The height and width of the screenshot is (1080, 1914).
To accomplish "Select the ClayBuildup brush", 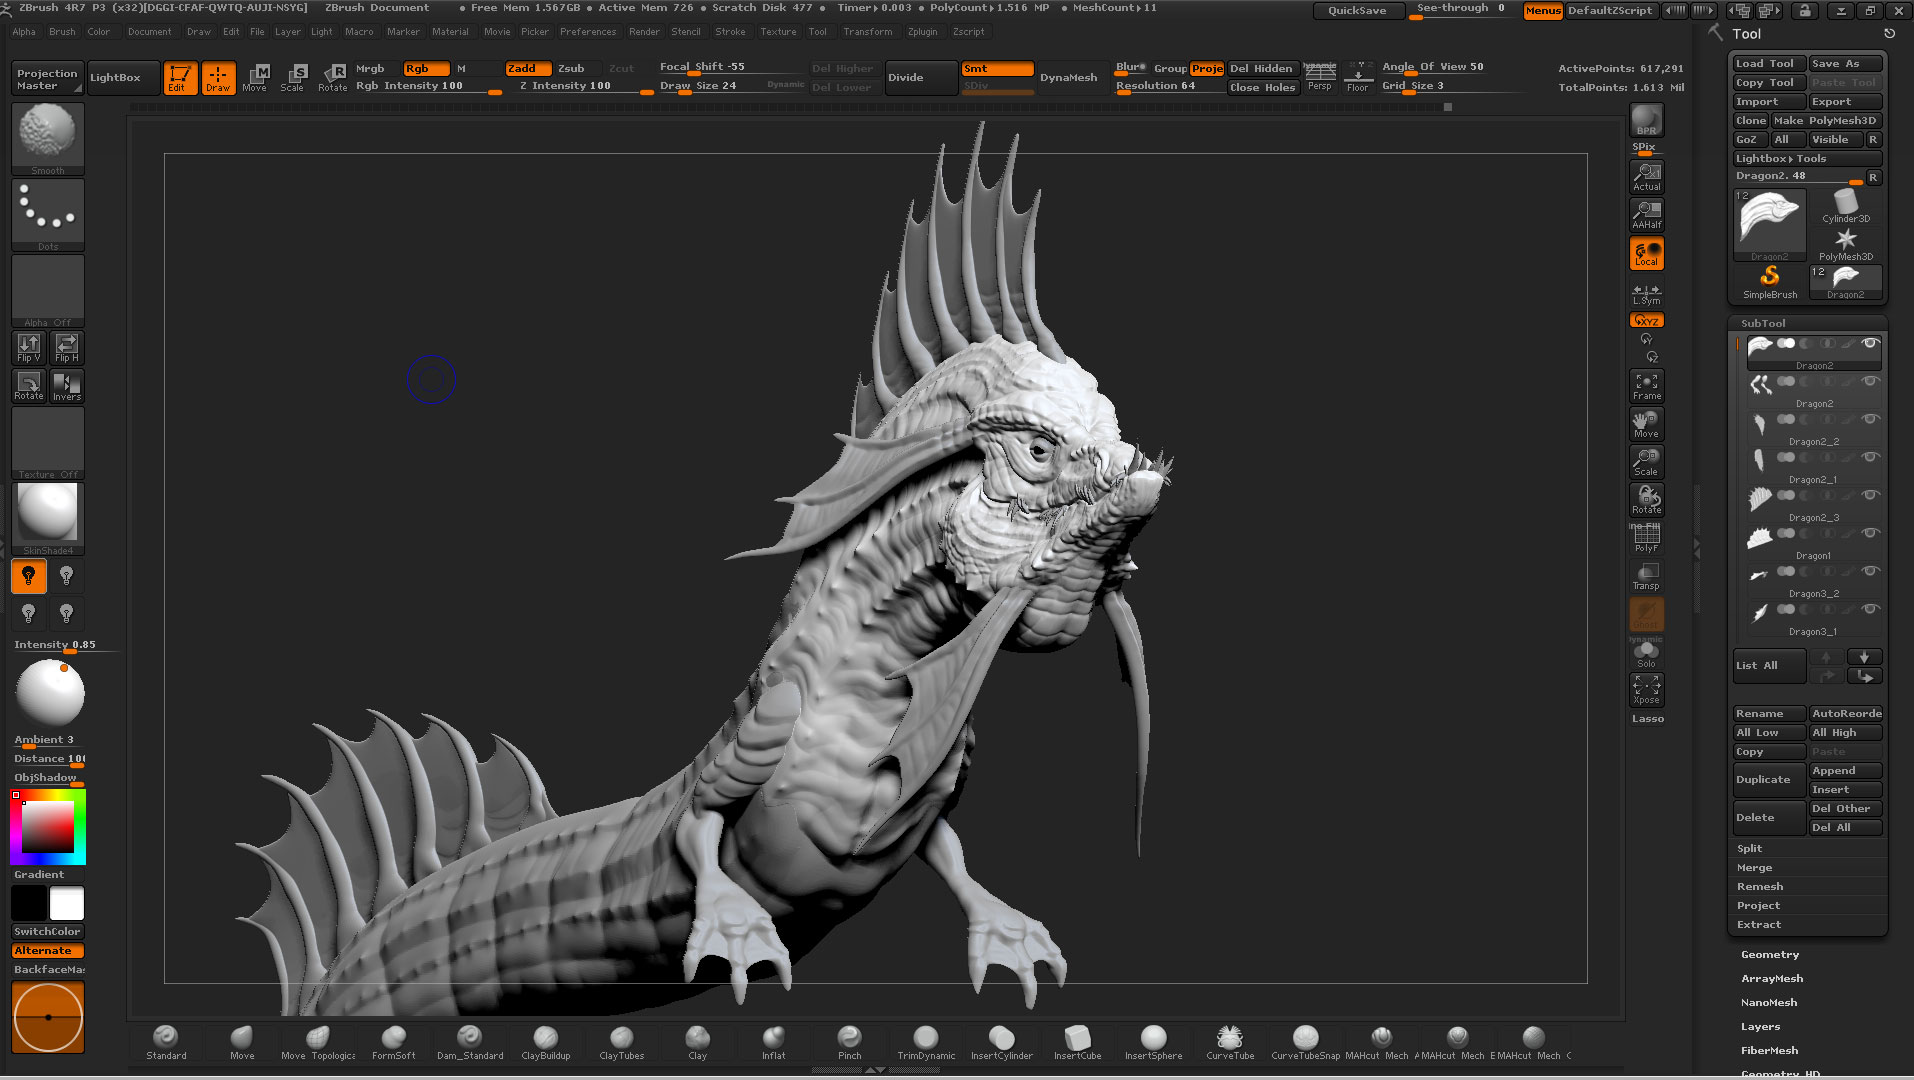I will click(x=546, y=1042).
